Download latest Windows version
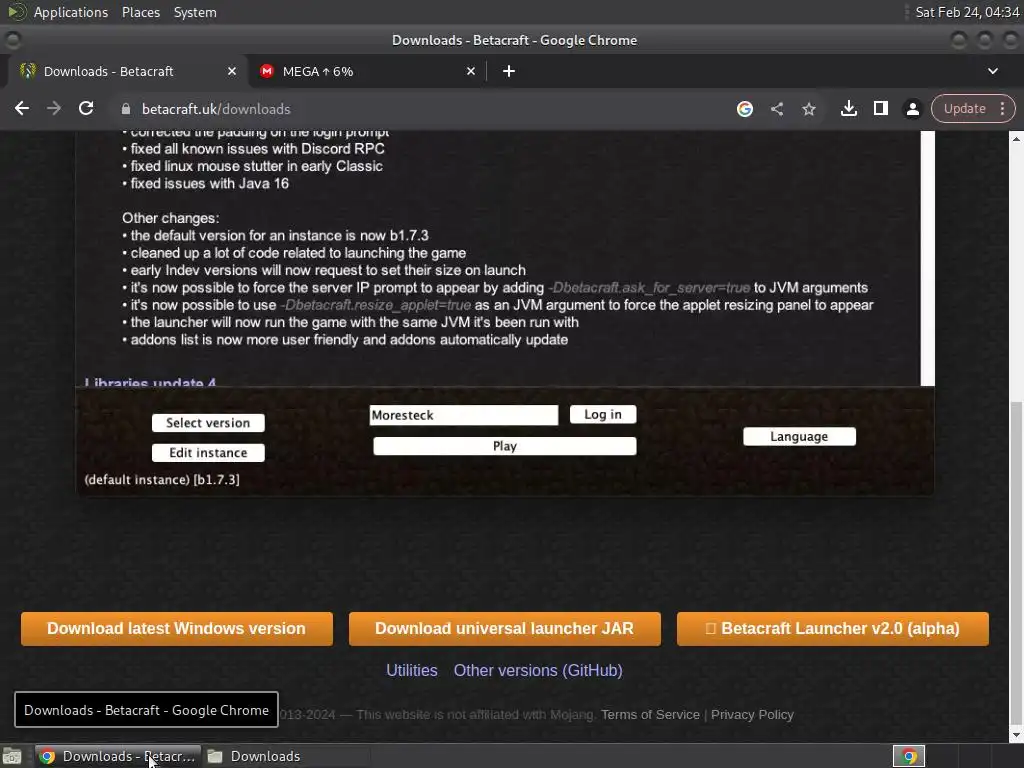Image resolution: width=1024 pixels, height=768 pixels. (x=176, y=629)
